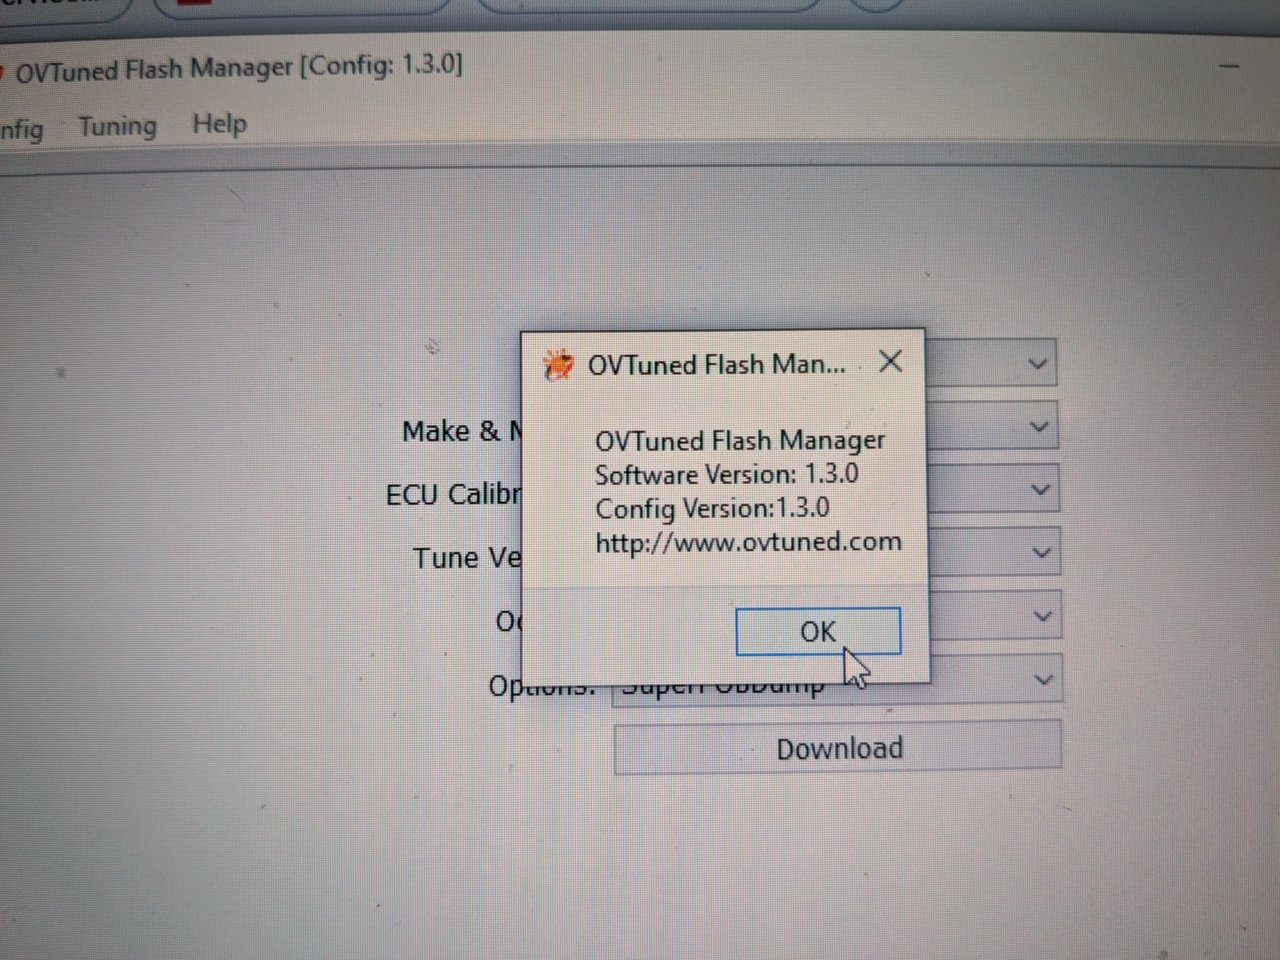1280x960 pixels.
Task: Click the Tune Ve label
Action: (467, 557)
